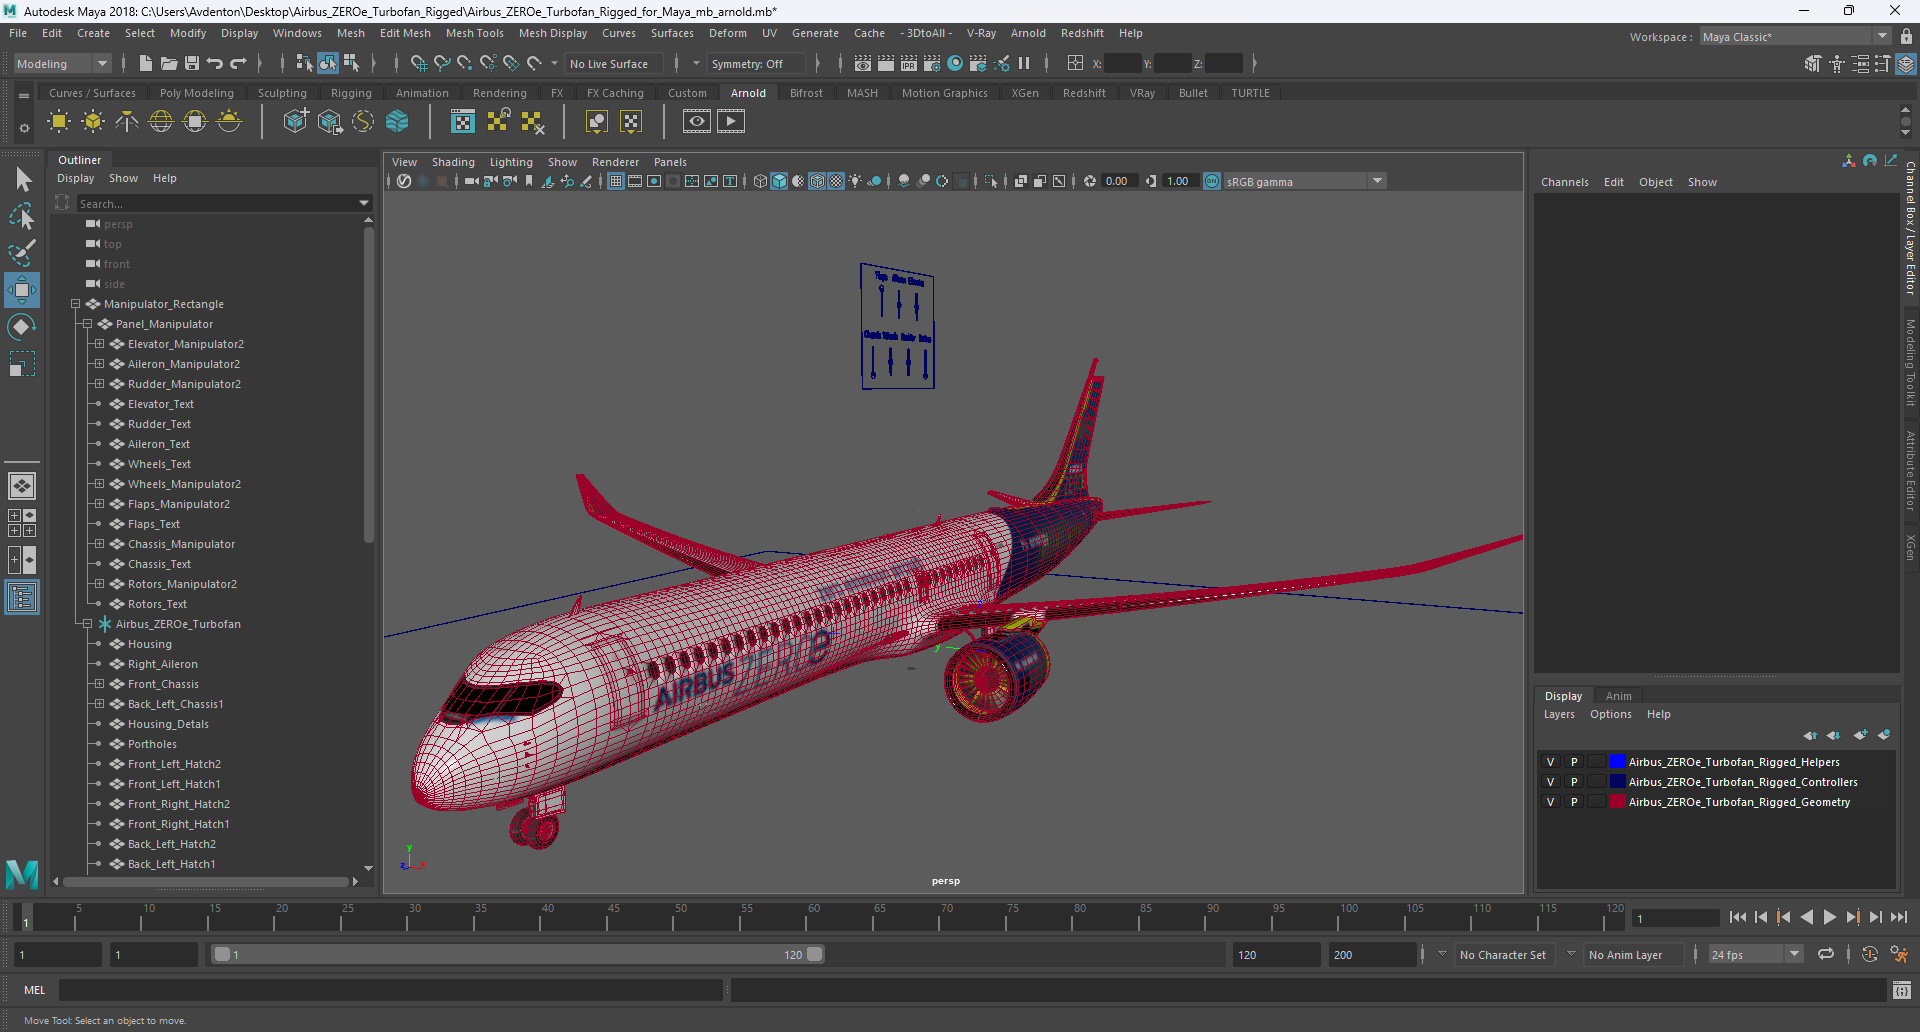Collapse the Panel_Manipulator node
Viewport: 1920px width, 1032px height.
tap(87, 324)
